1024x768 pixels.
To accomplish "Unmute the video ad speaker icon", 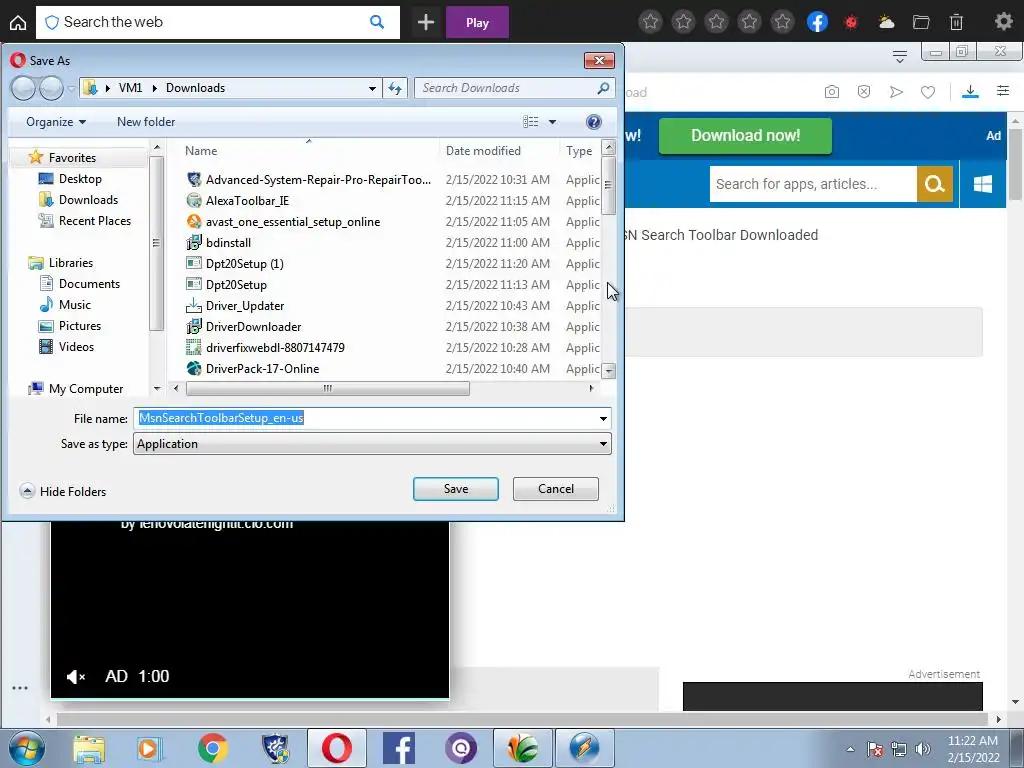I will point(76,677).
